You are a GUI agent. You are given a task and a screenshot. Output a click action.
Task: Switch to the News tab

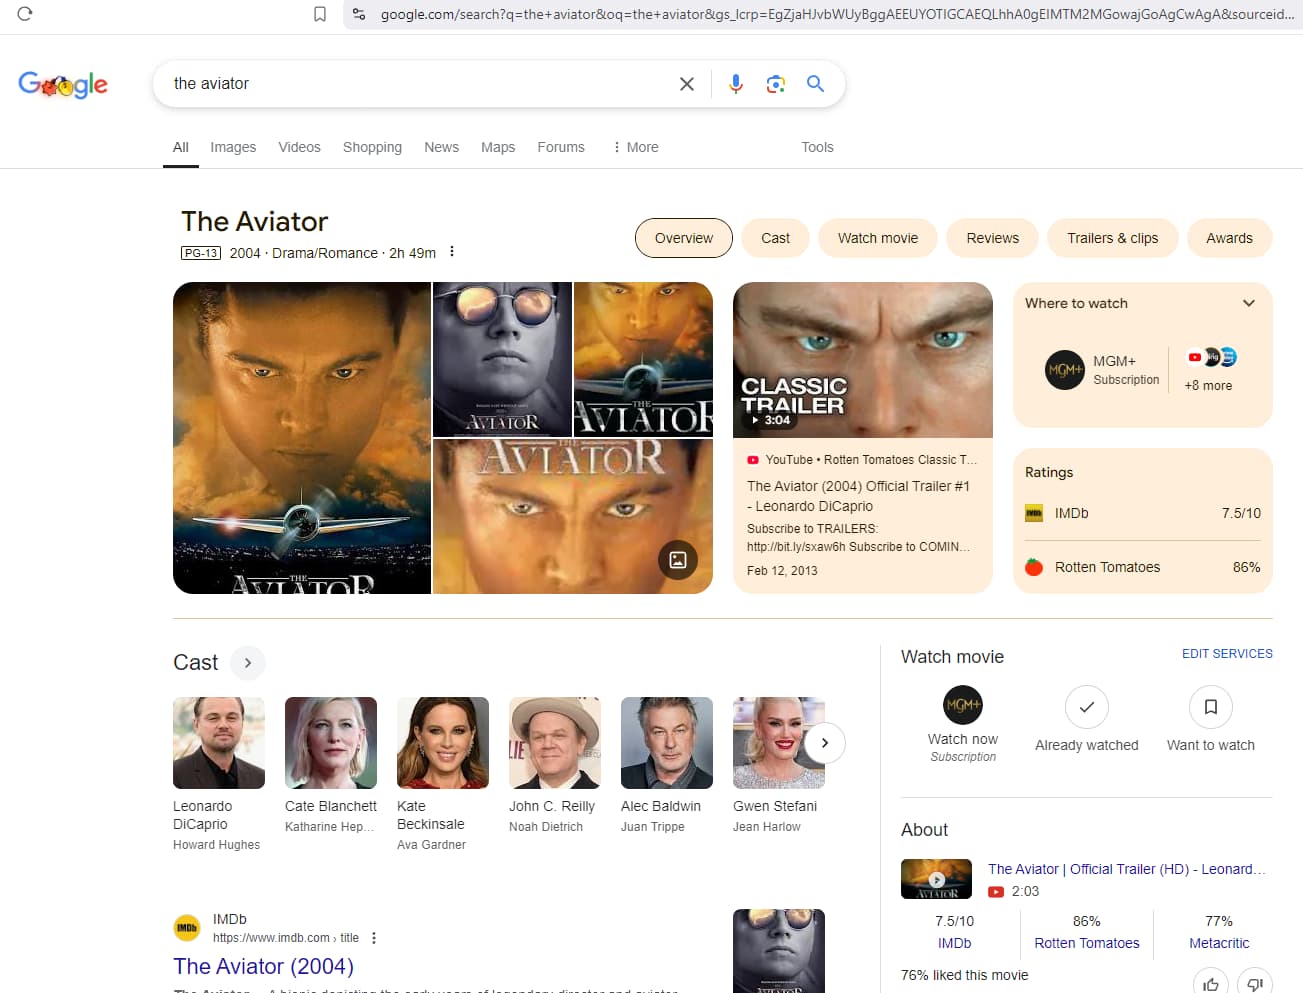click(x=441, y=147)
